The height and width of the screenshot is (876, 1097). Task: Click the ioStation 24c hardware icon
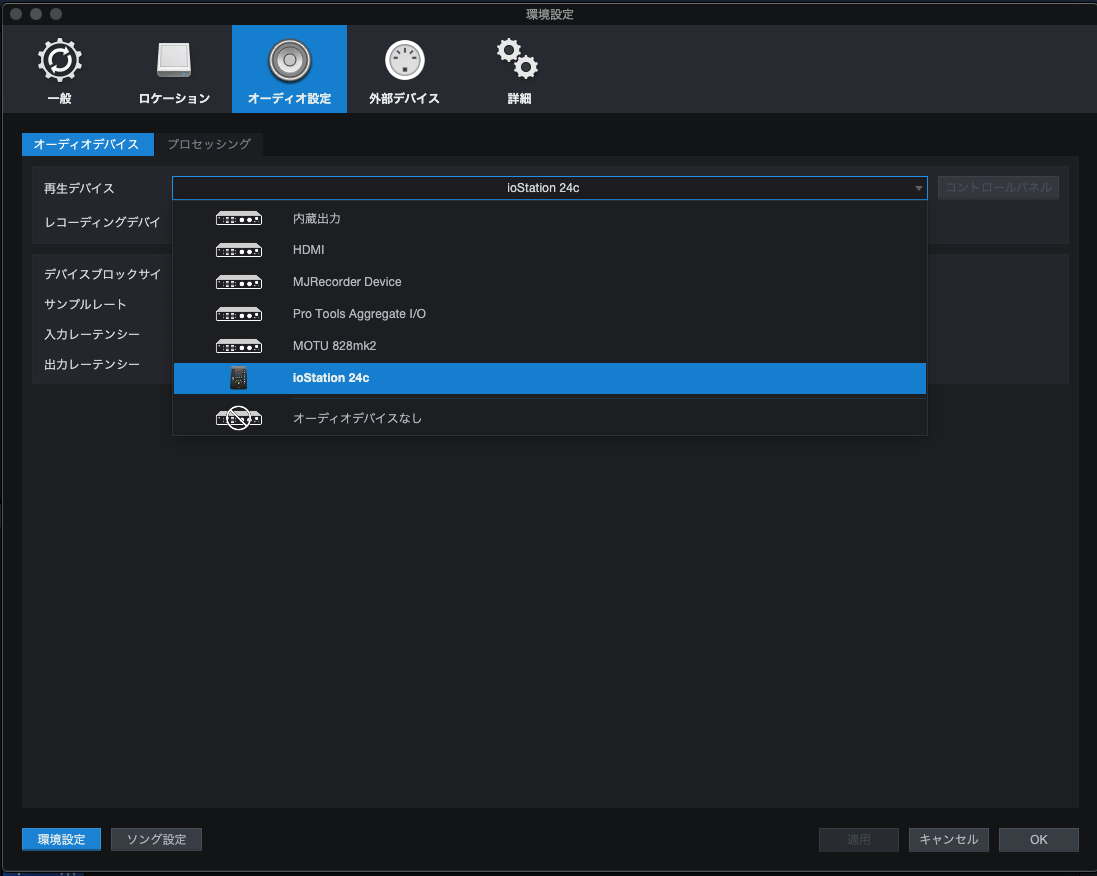(x=239, y=379)
